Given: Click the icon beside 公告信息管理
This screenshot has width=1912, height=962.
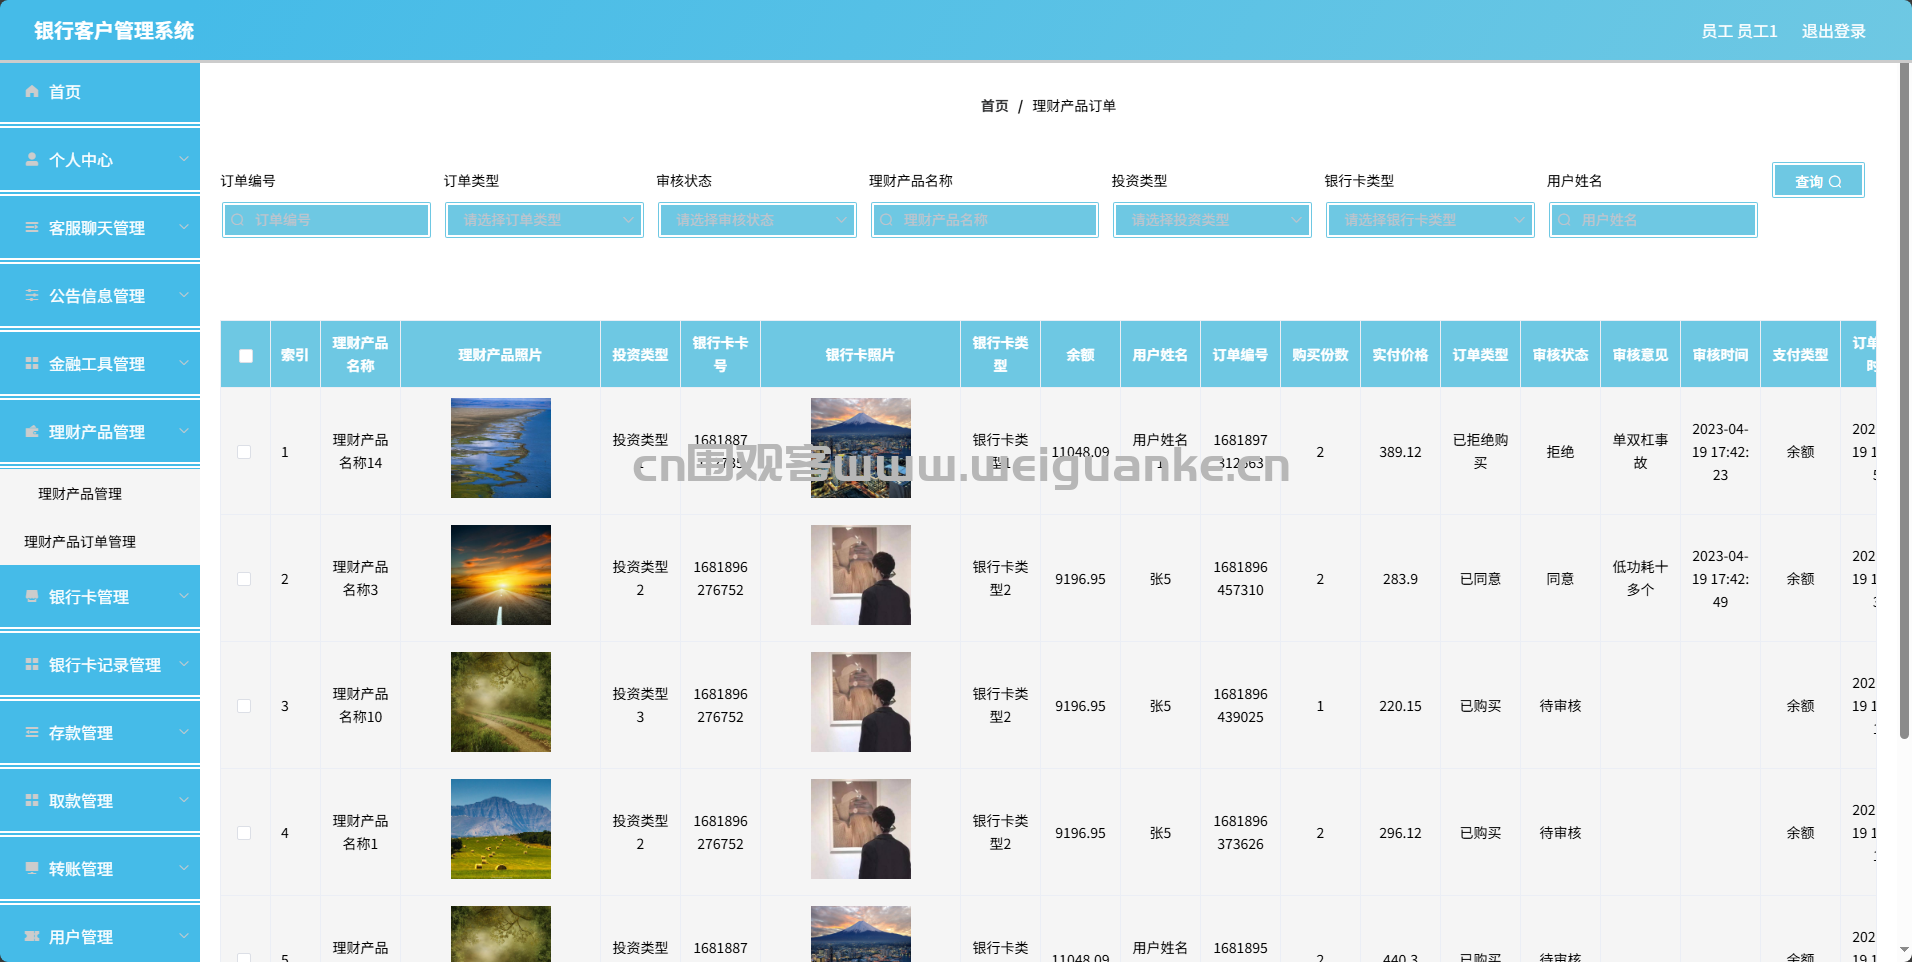Looking at the screenshot, I should coord(32,295).
